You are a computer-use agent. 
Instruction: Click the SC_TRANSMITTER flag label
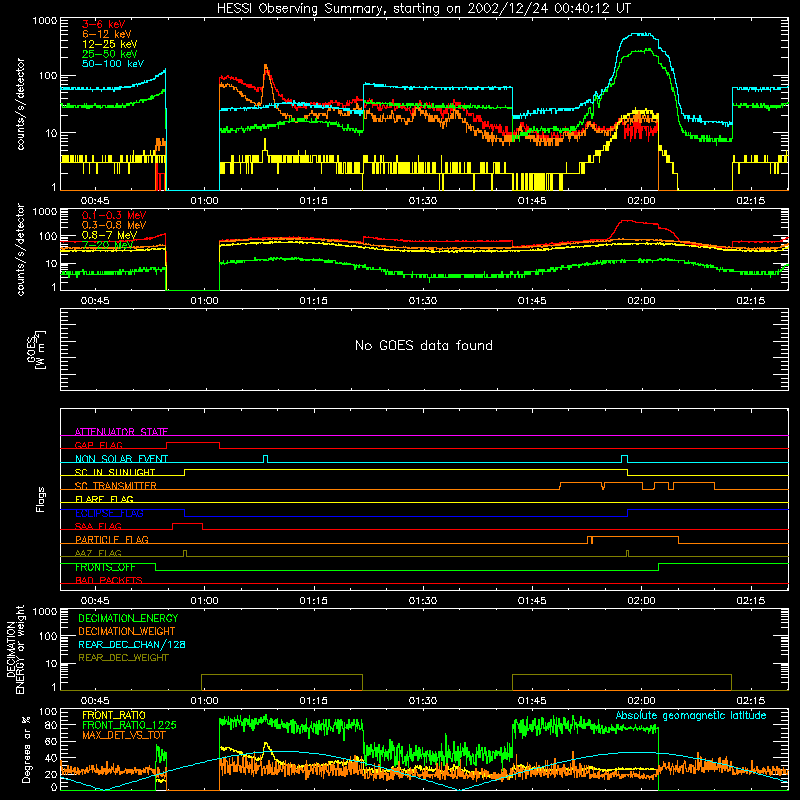116,486
